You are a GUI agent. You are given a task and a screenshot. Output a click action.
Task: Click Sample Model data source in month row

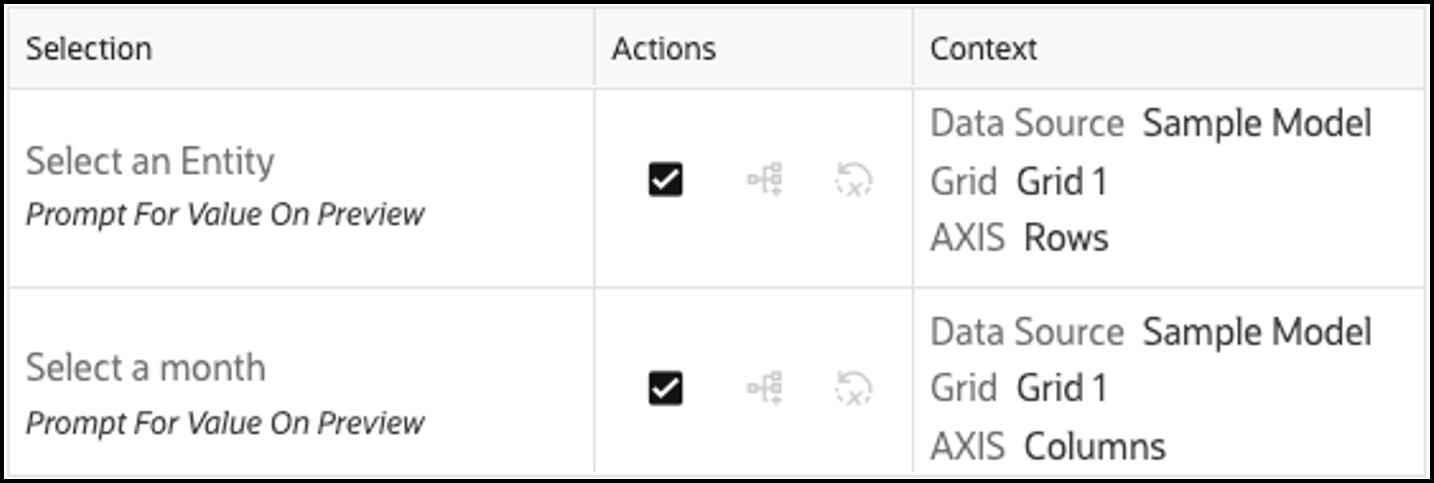tap(1257, 332)
